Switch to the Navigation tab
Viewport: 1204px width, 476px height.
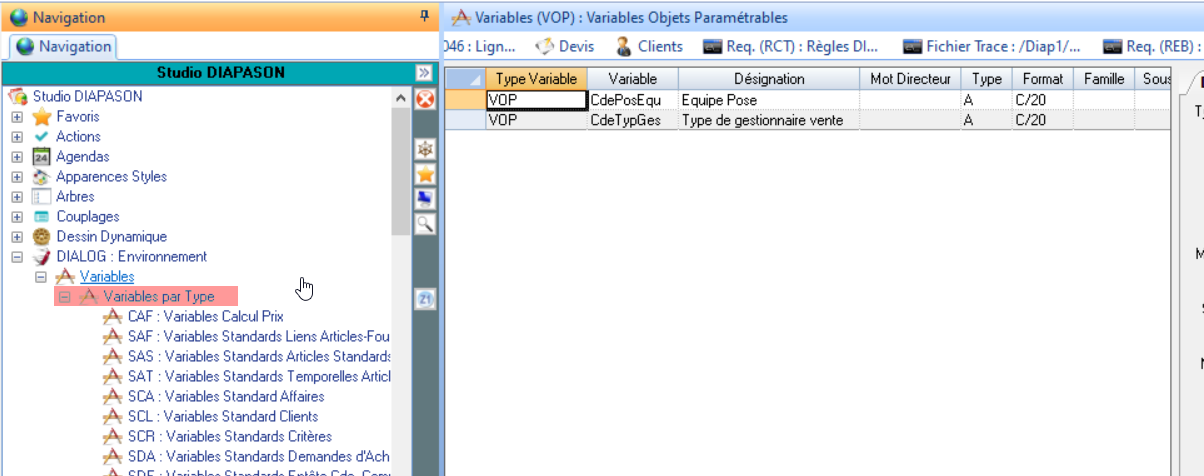(64, 46)
